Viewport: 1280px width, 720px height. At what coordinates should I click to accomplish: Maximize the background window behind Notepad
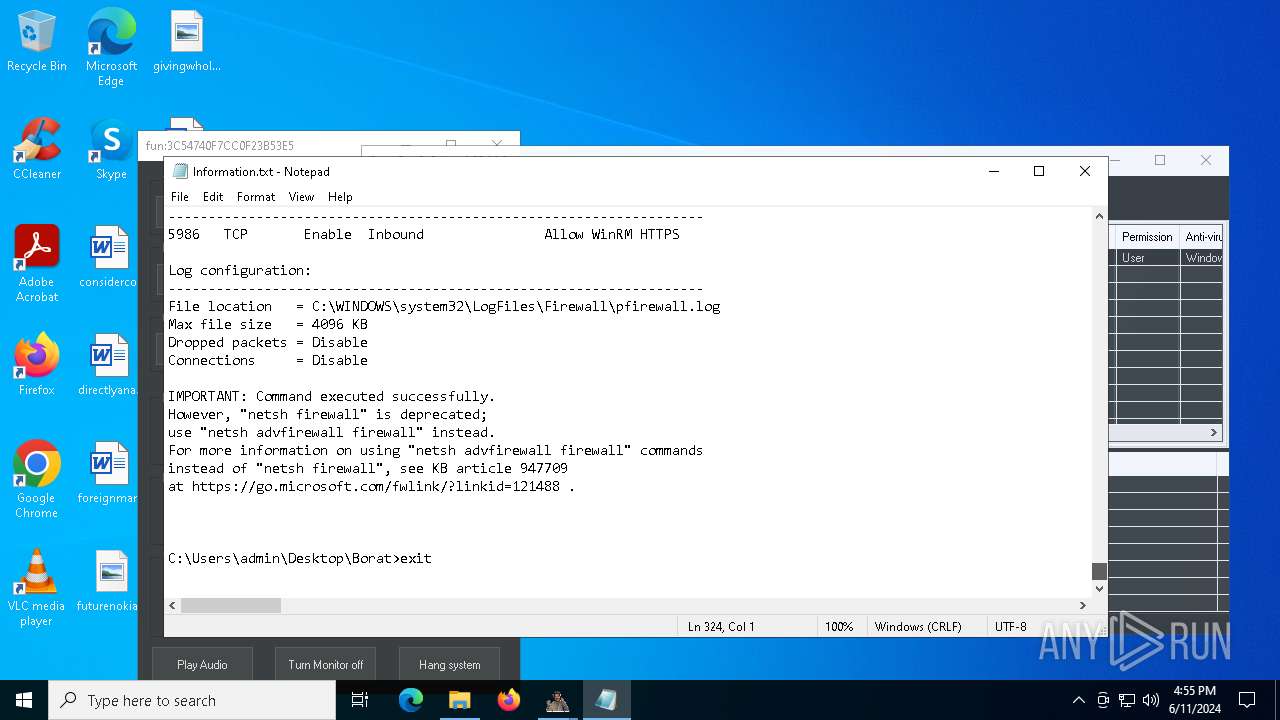pyautogui.click(x=1160, y=160)
